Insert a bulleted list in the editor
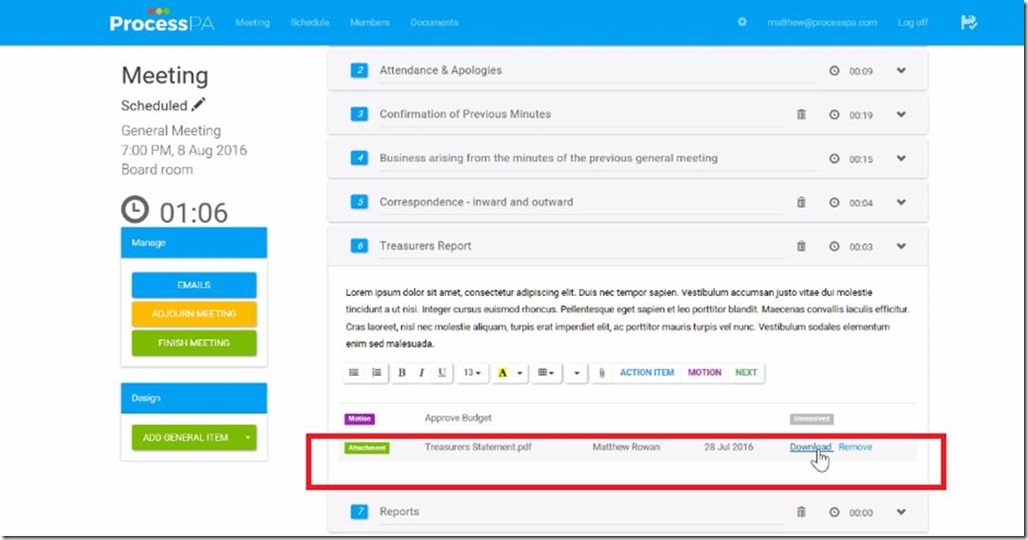This screenshot has height=540, width=1028. (x=354, y=373)
